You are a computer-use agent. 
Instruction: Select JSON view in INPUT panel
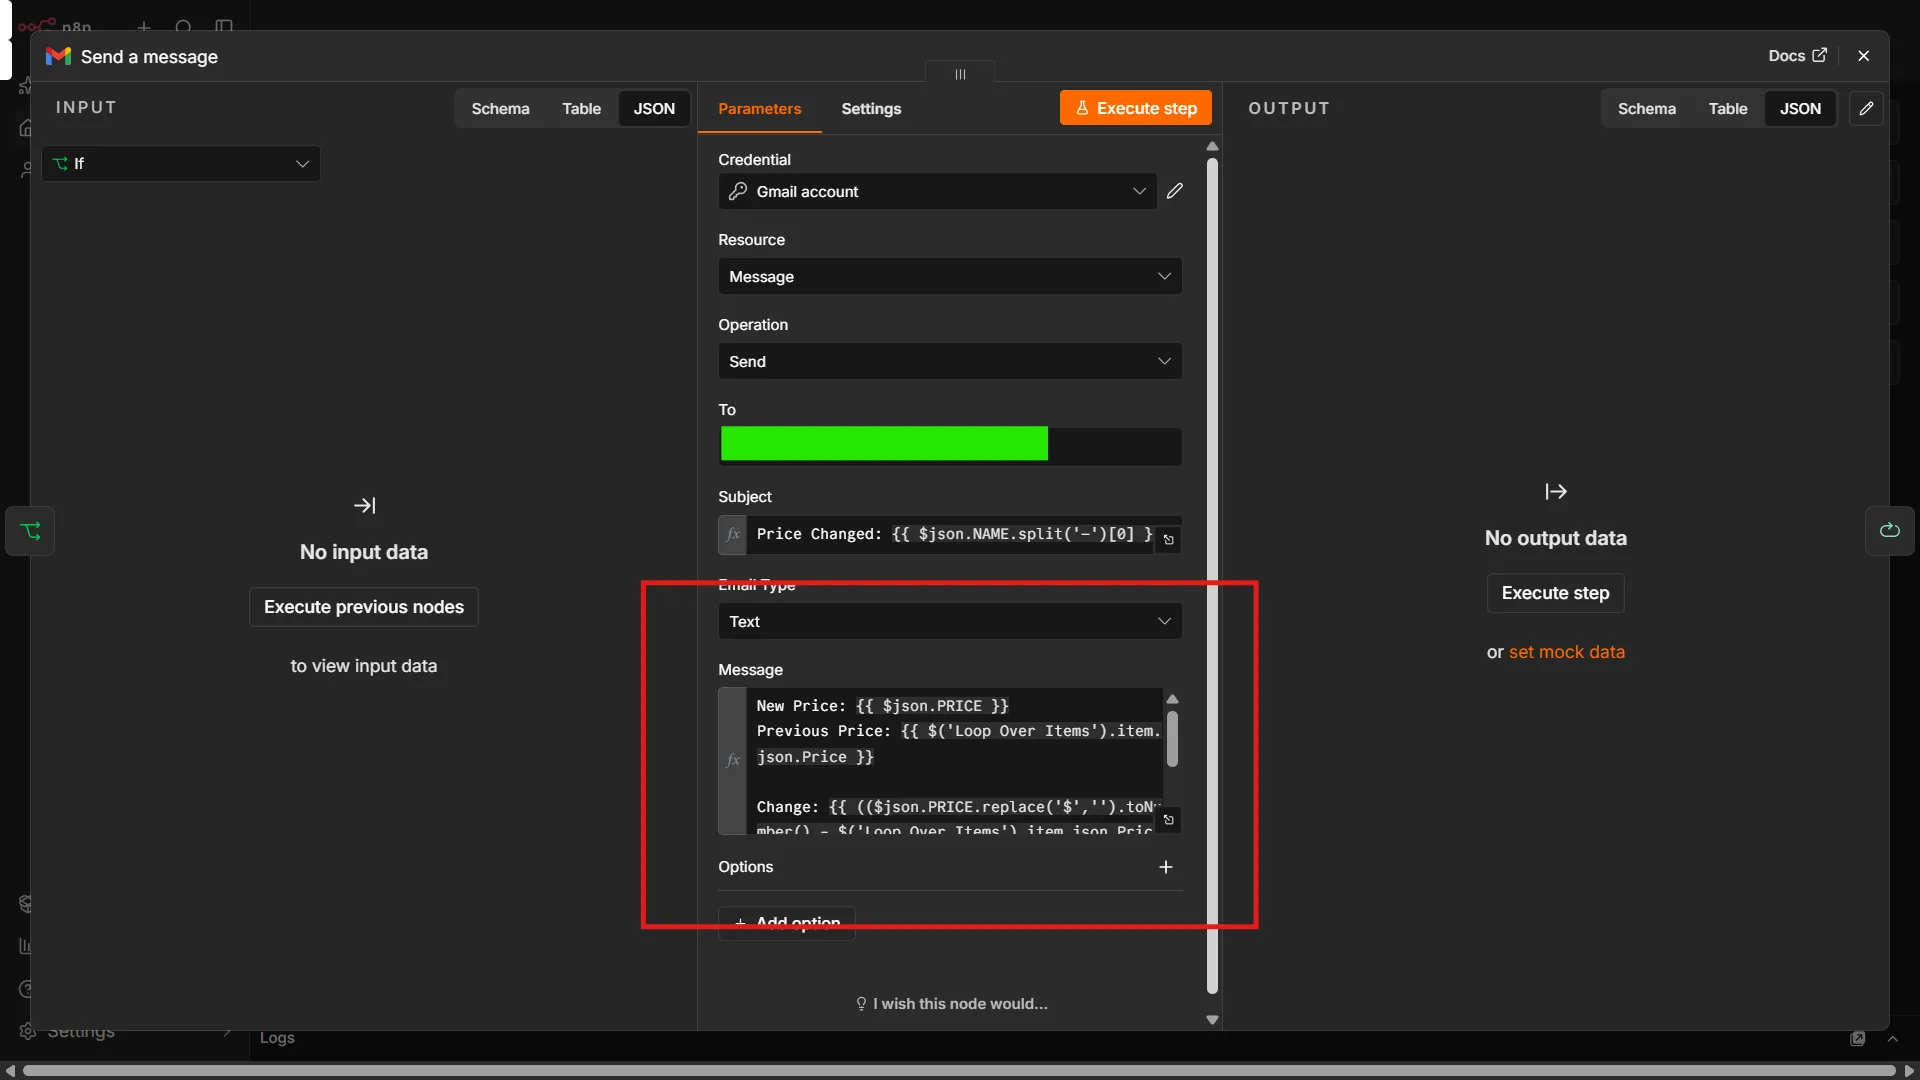pos(654,108)
